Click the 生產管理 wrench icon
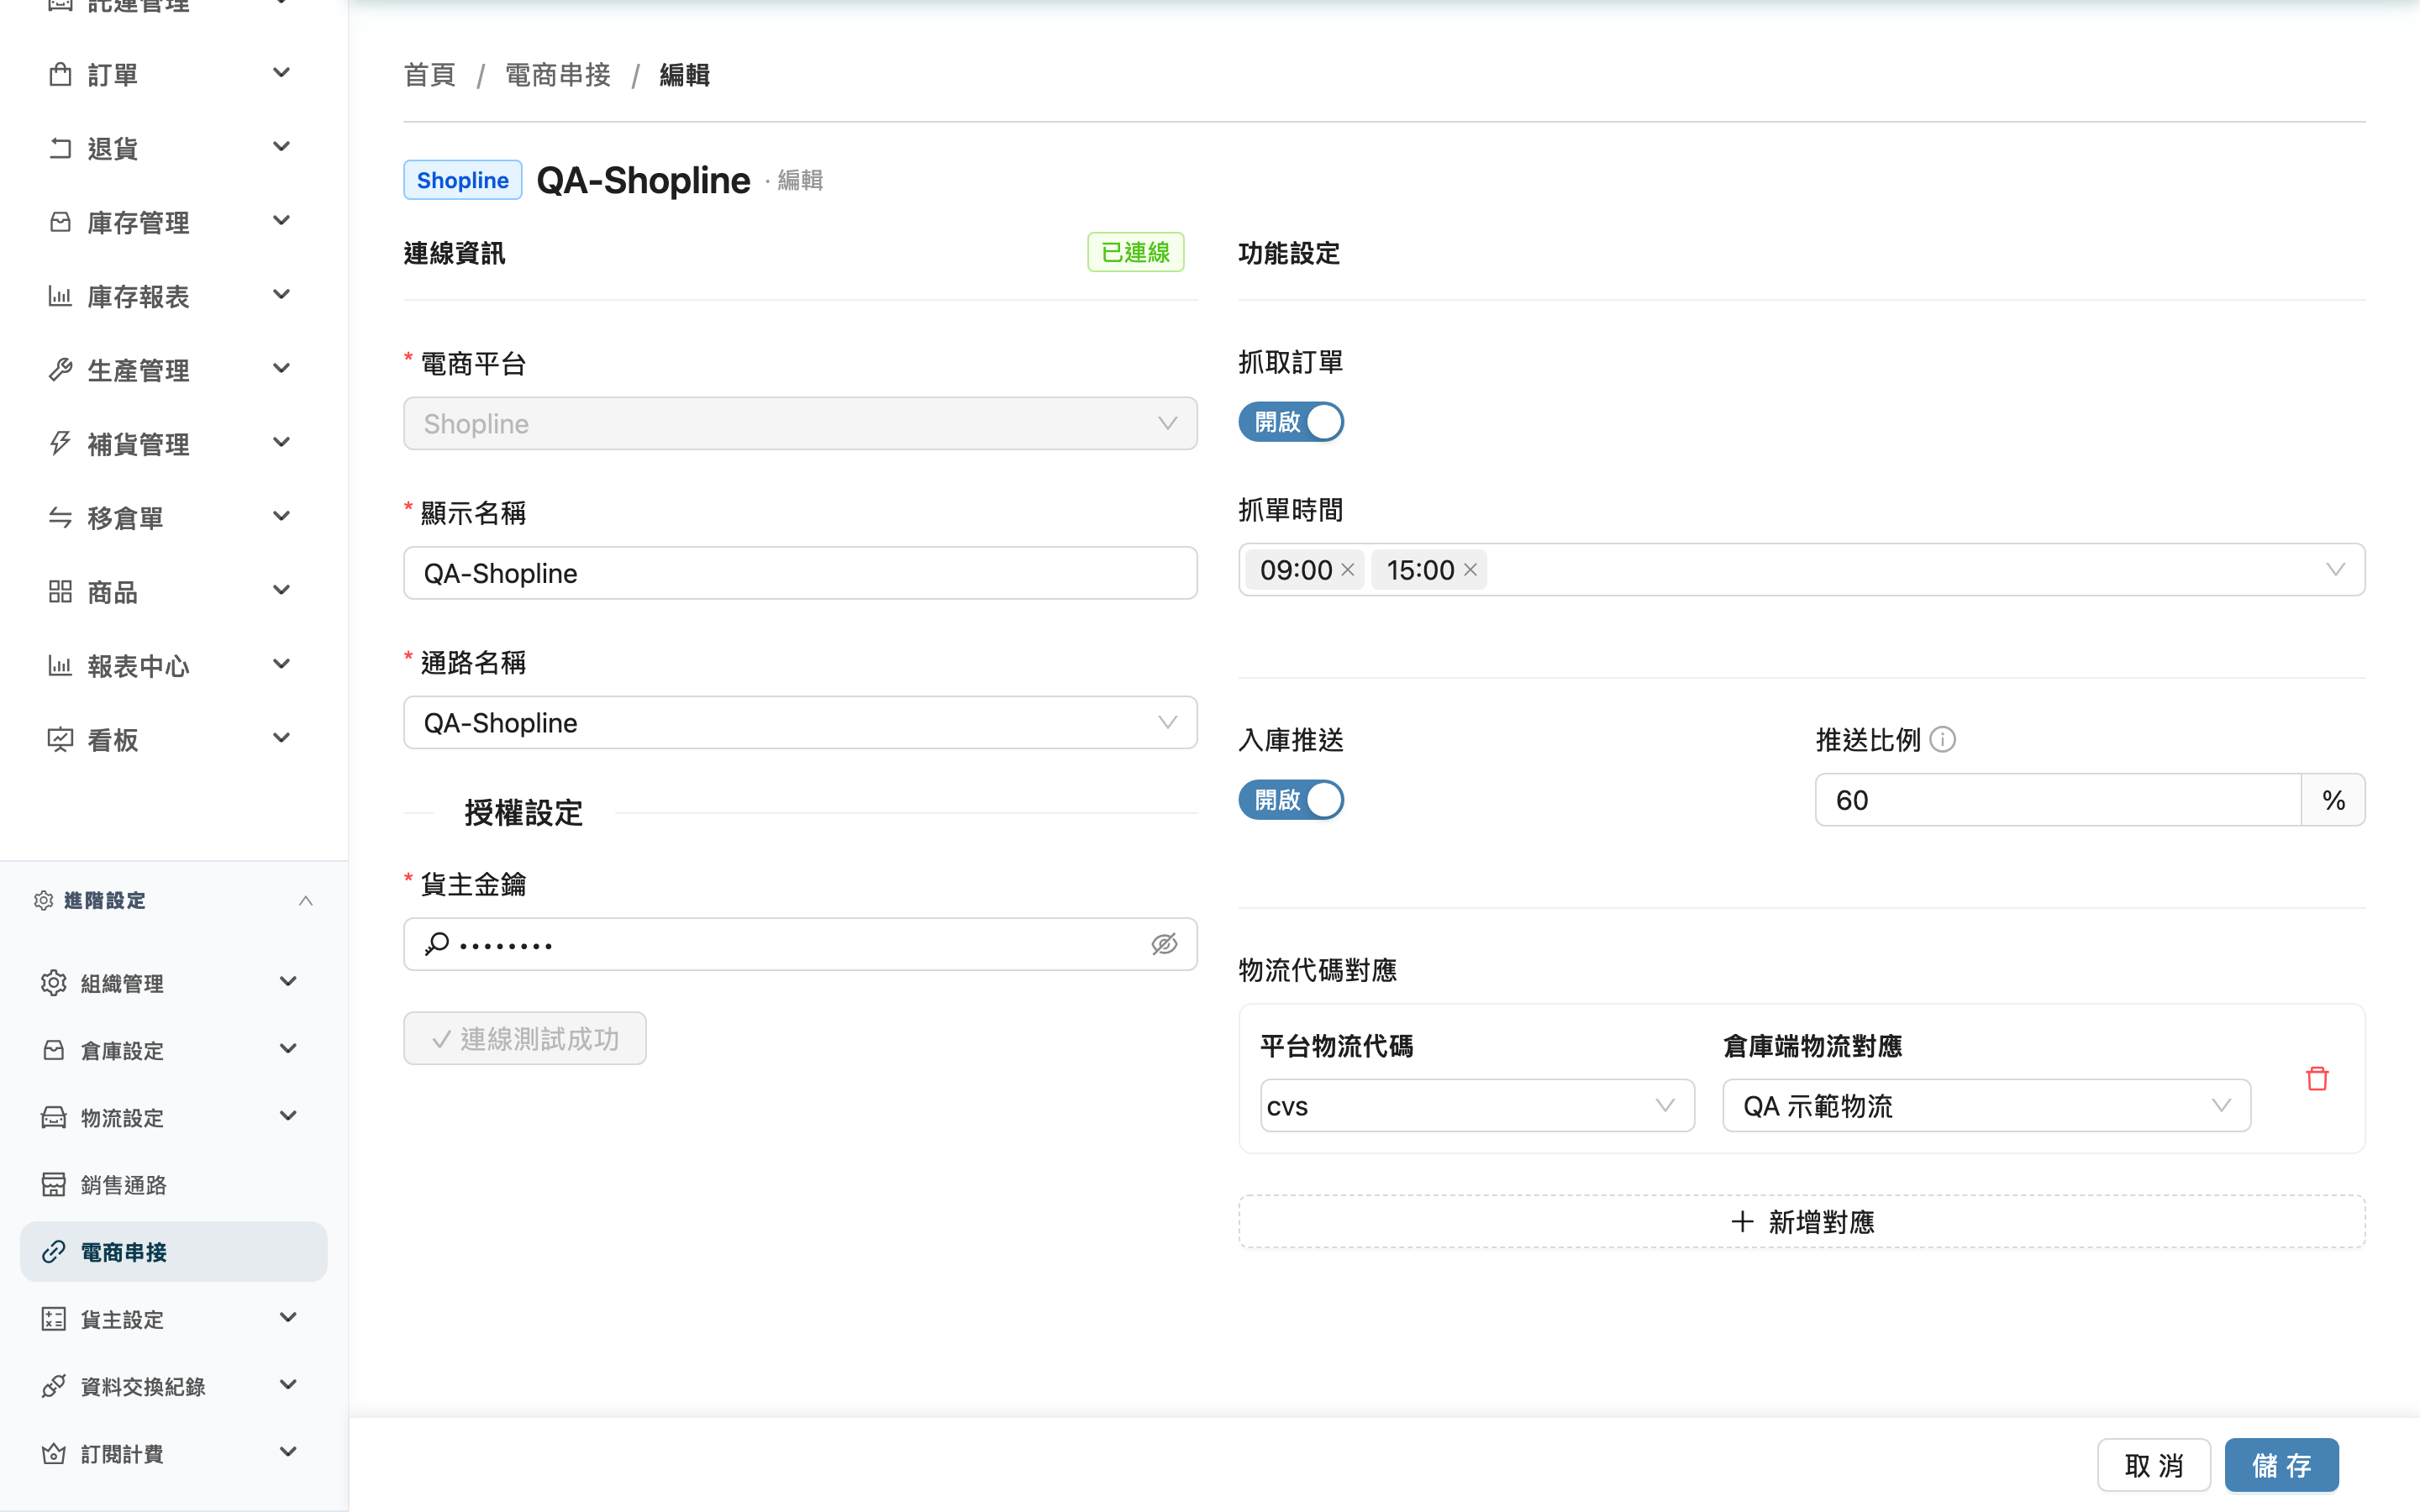Viewport: 2420px width, 1512px height. tap(60, 370)
